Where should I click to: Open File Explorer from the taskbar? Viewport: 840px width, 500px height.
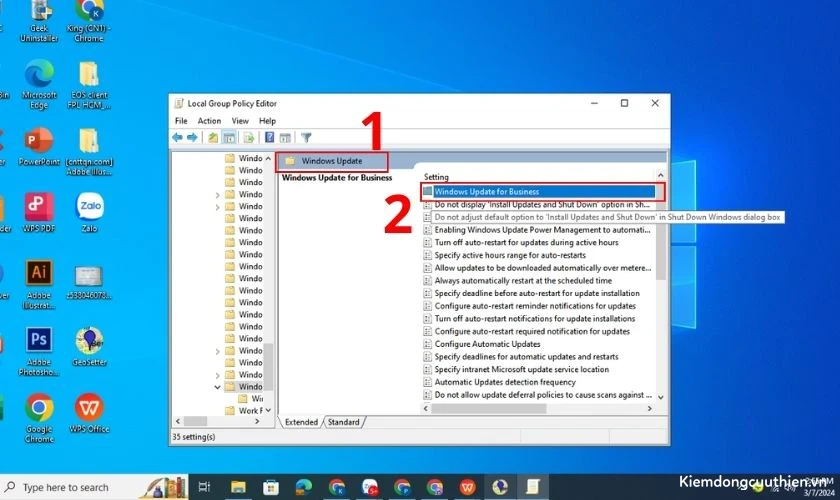tap(238, 487)
